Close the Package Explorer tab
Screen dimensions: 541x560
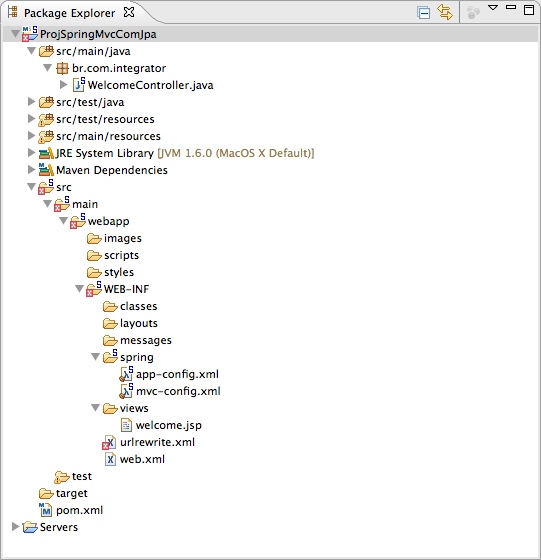(x=129, y=12)
